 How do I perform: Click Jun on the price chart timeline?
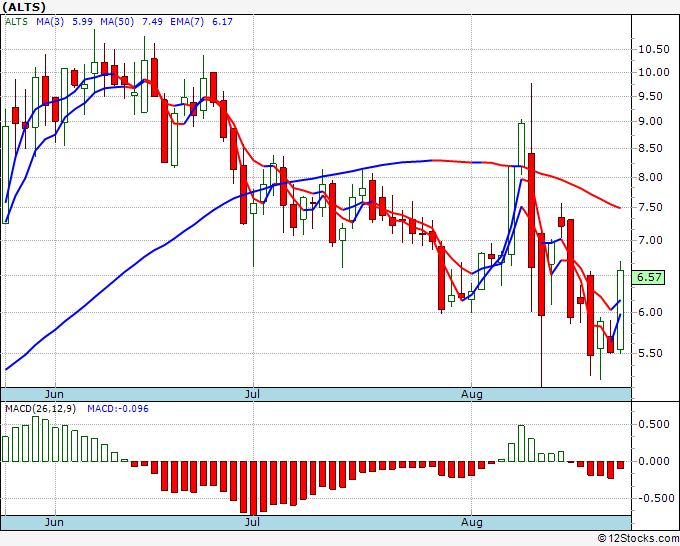[54, 394]
